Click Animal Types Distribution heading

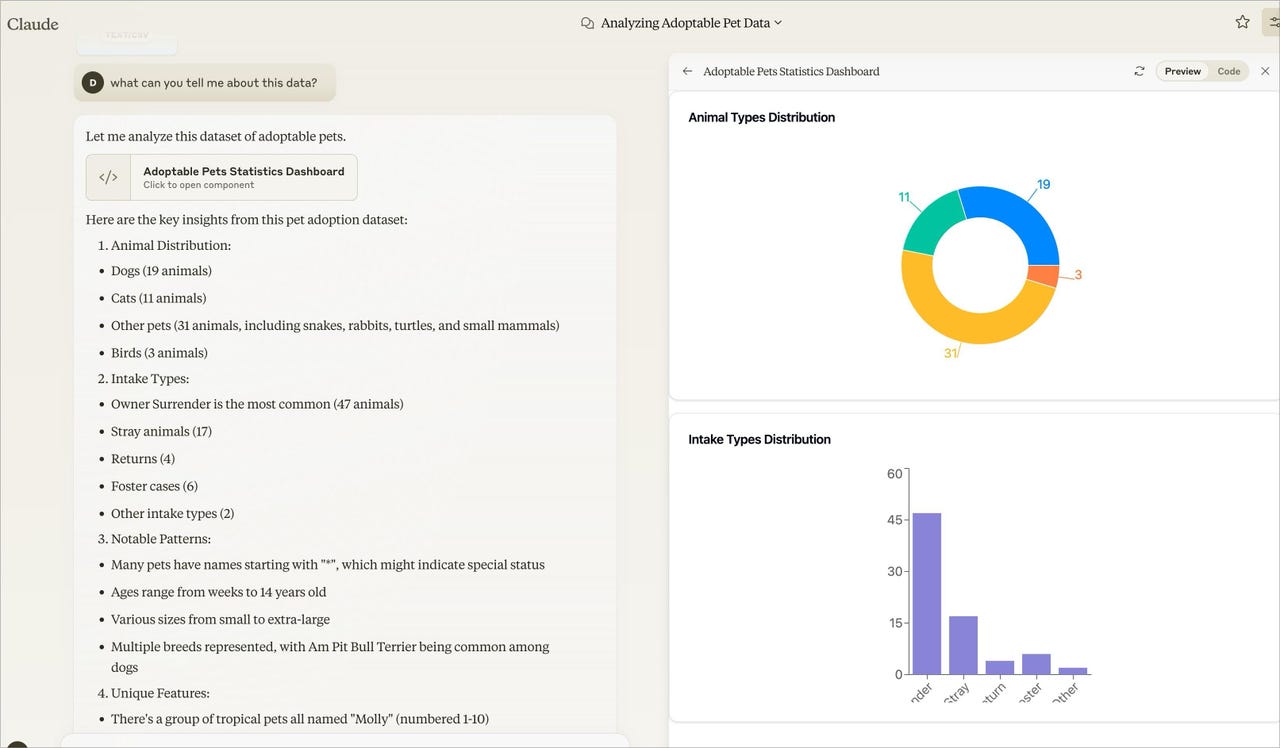click(x=761, y=117)
